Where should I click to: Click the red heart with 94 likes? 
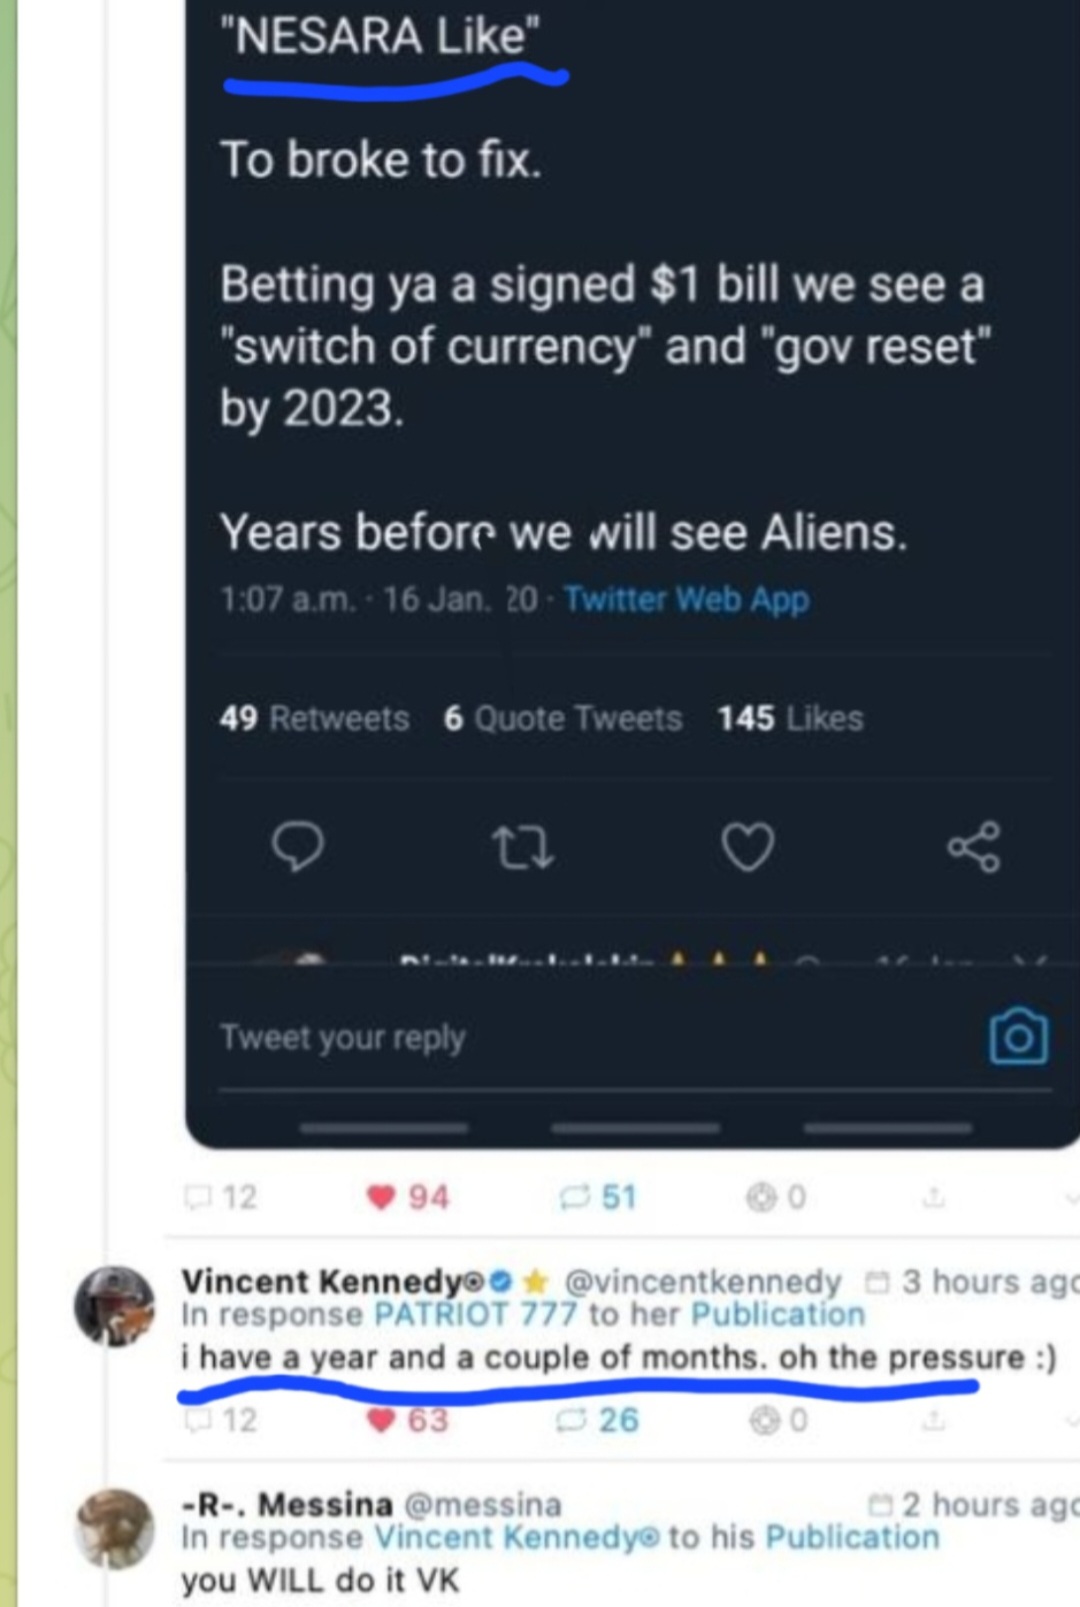pyautogui.click(x=381, y=1197)
